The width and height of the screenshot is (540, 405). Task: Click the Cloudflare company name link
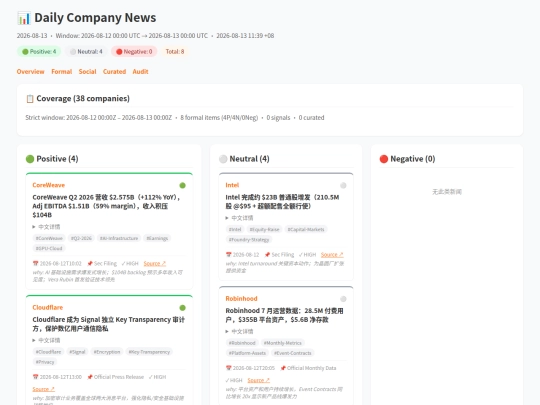point(48,307)
